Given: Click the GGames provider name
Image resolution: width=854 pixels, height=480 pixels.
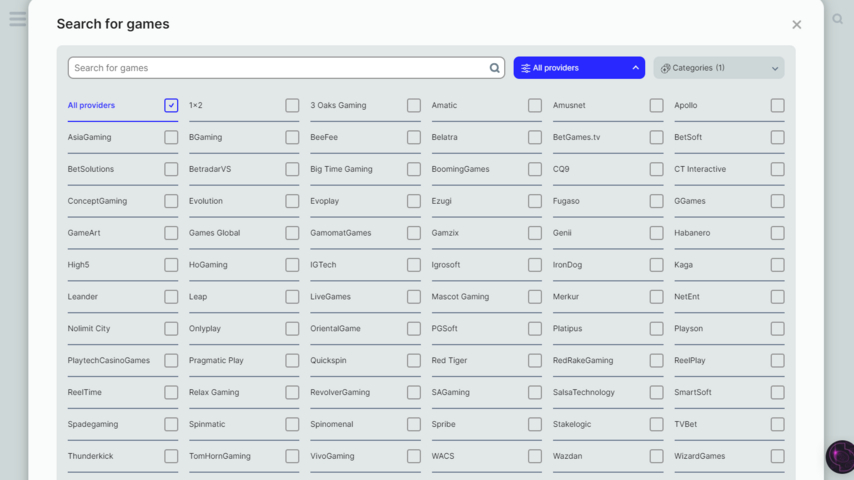Looking at the screenshot, I should coord(690,201).
